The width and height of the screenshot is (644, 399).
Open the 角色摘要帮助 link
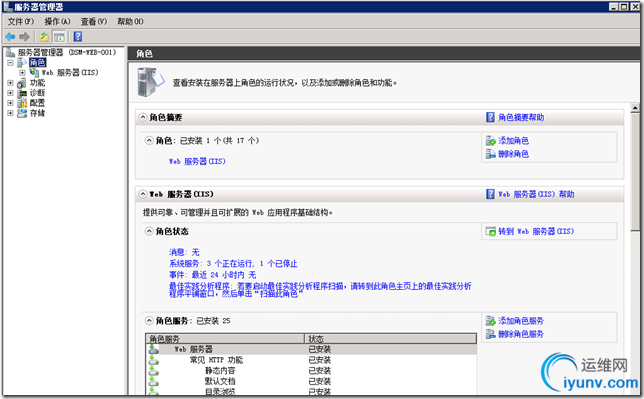coord(521,118)
